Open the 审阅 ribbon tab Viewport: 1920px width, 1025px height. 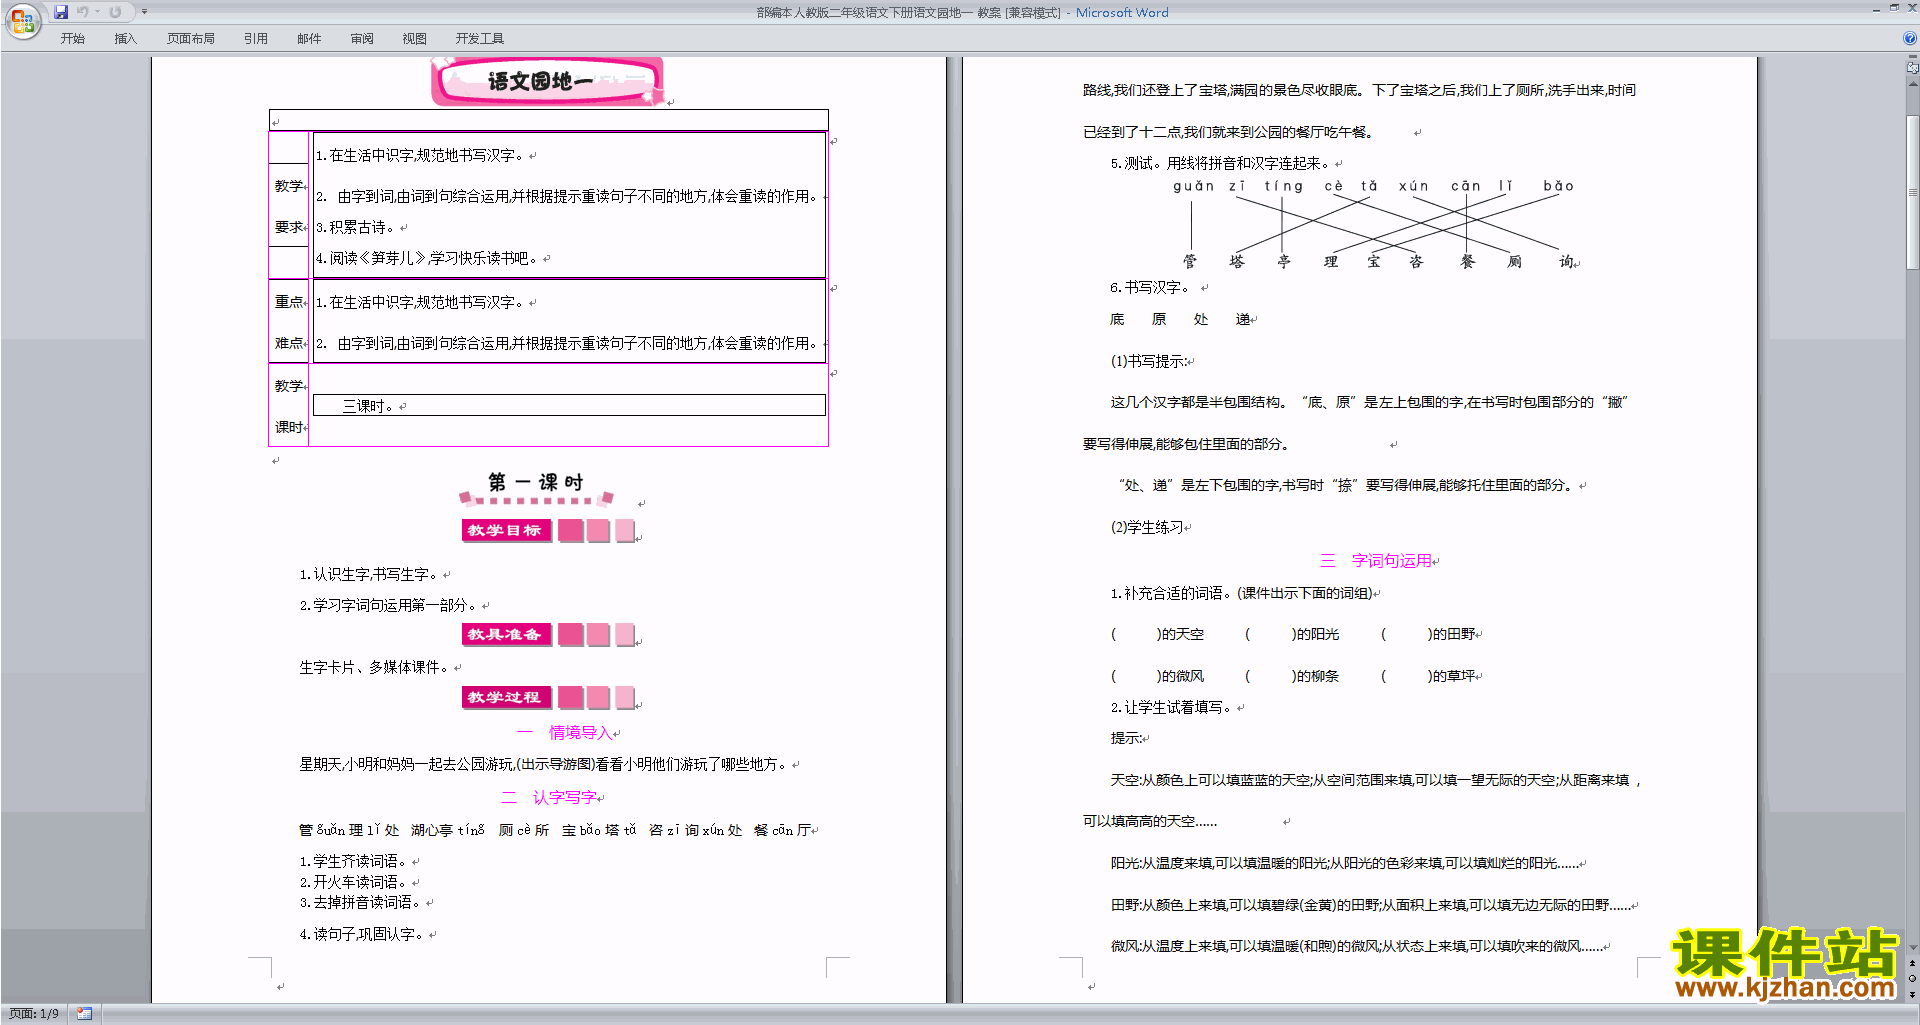point(362,39)
